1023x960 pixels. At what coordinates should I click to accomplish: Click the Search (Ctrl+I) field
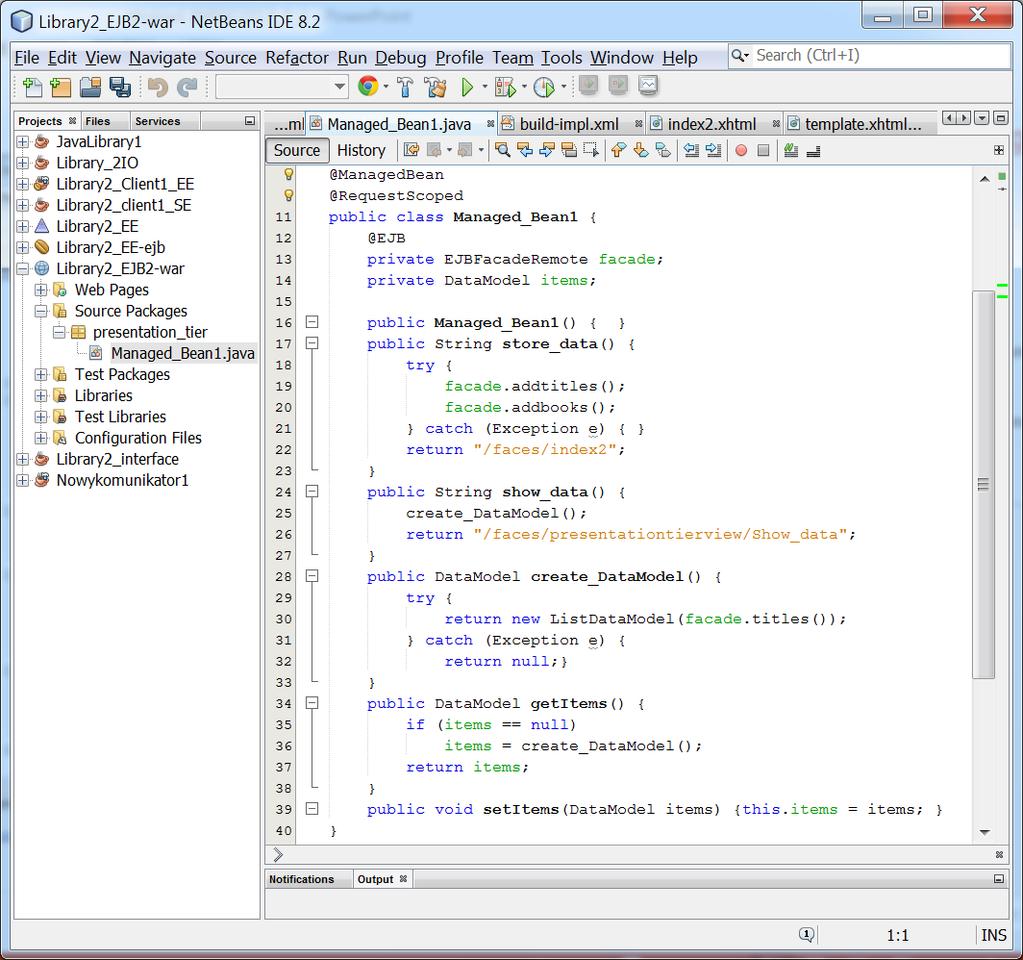click(x=870, y=55)
